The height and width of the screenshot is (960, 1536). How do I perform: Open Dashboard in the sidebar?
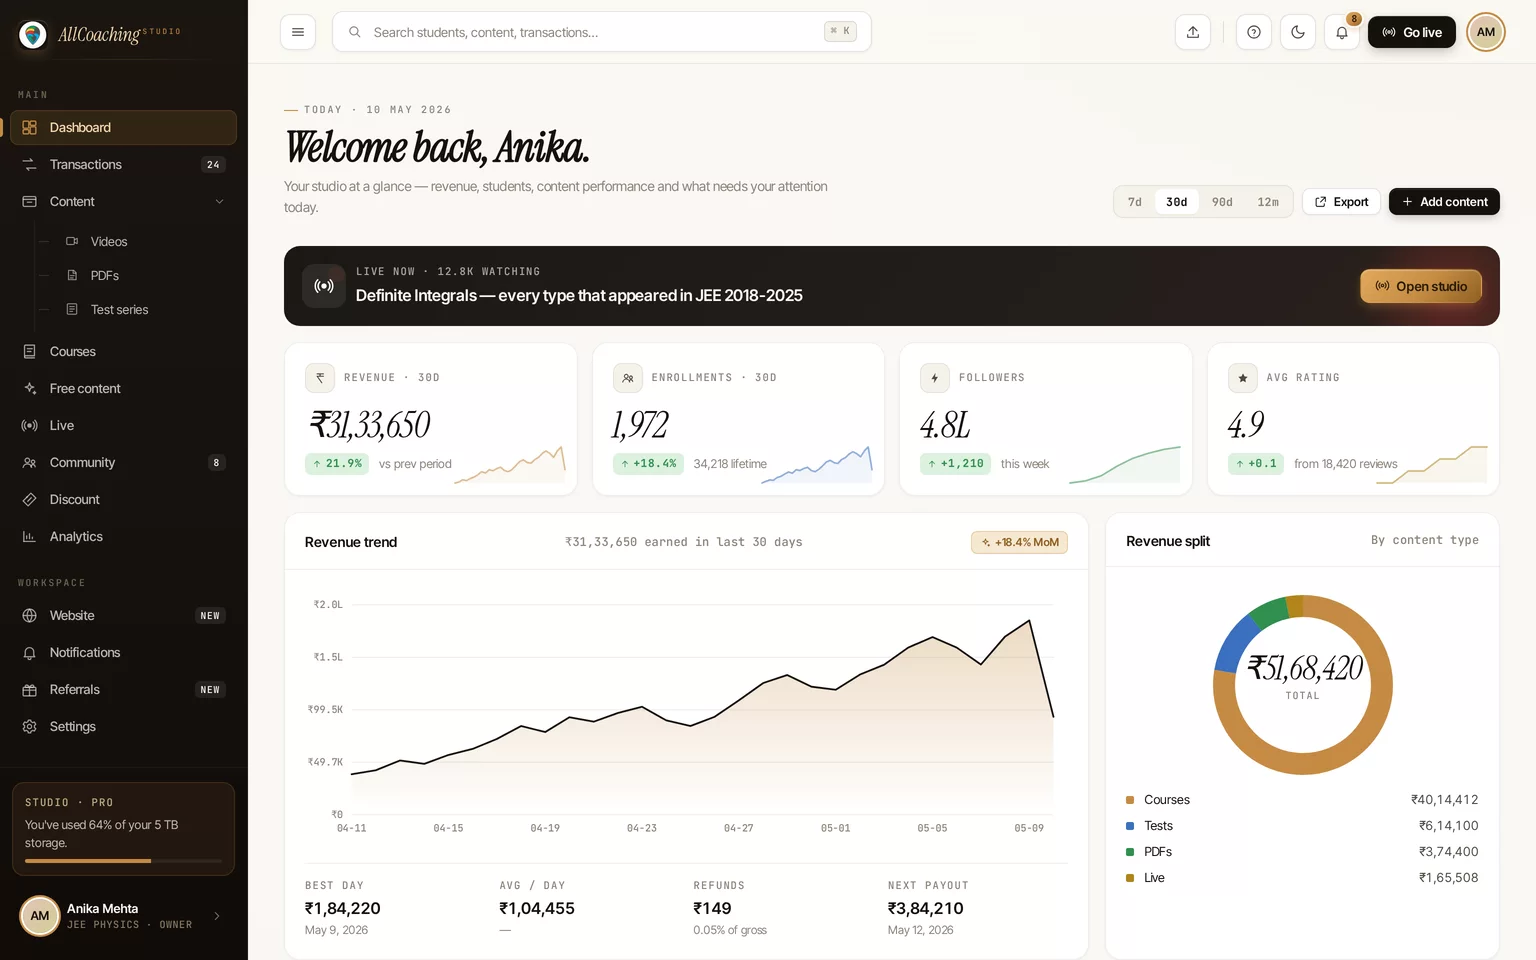pos(124,128)
